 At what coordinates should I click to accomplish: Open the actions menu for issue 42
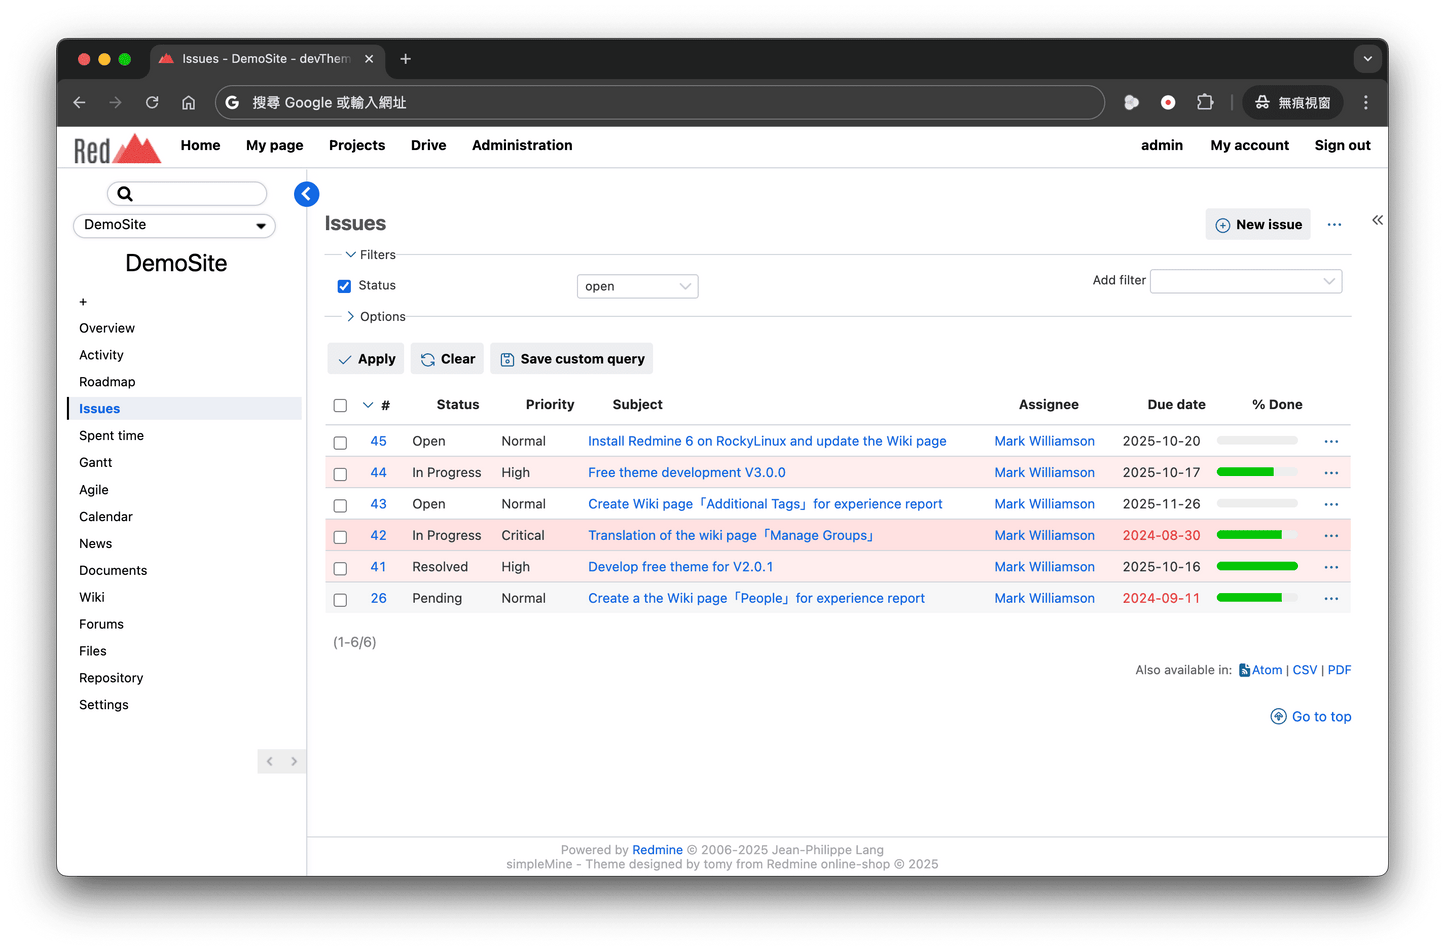pyautogui.click(x=1331, y=535)
